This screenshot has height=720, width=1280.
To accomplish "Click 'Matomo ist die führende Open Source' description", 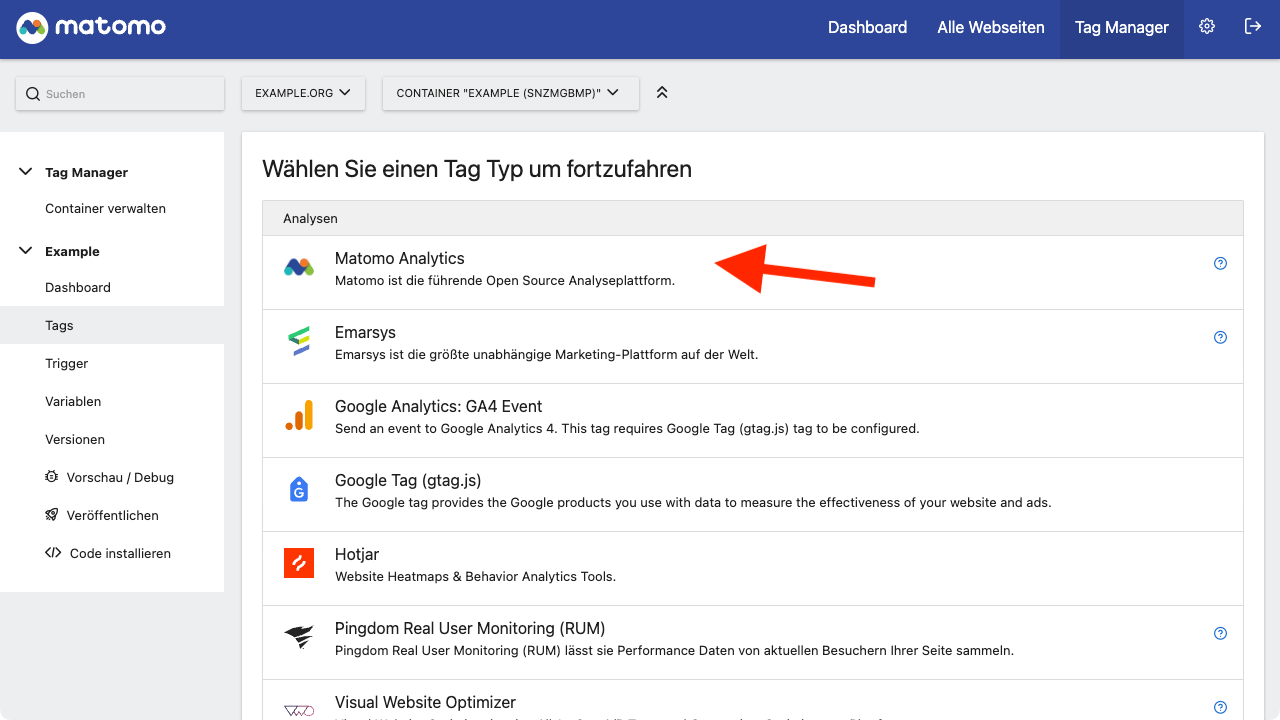I will point(505,280).
